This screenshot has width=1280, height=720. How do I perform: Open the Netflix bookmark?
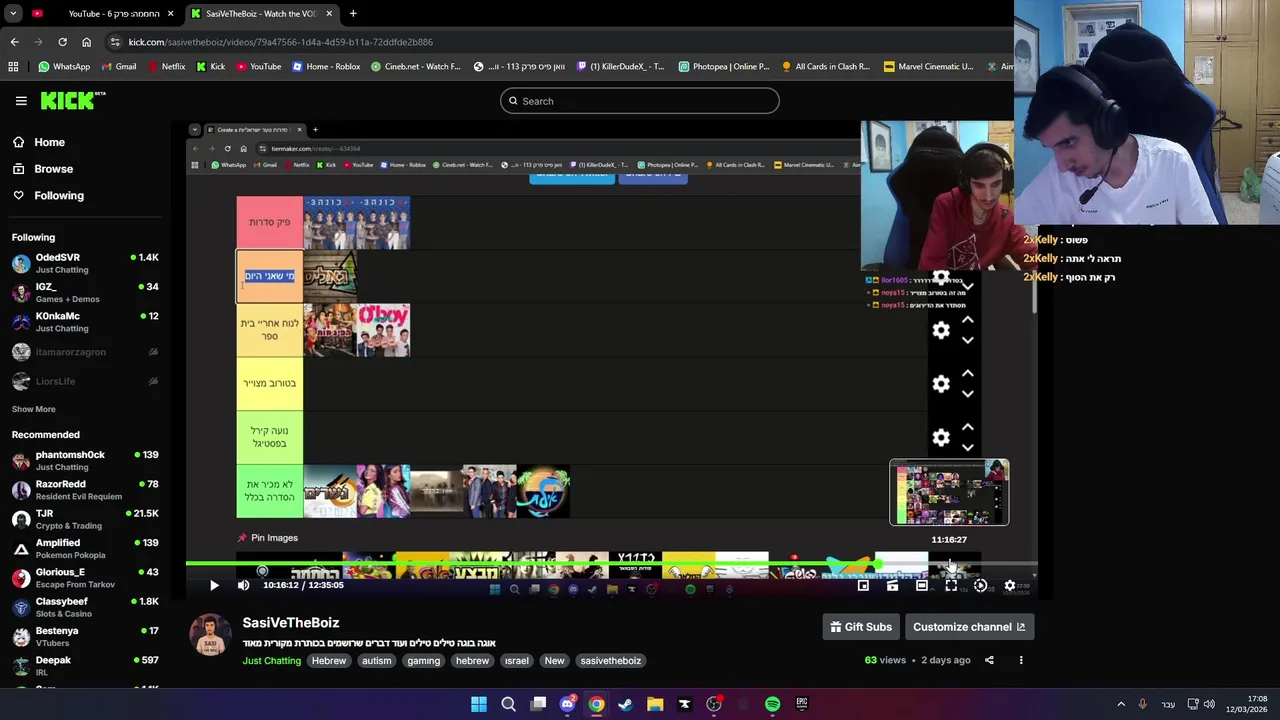click(166, 67)
